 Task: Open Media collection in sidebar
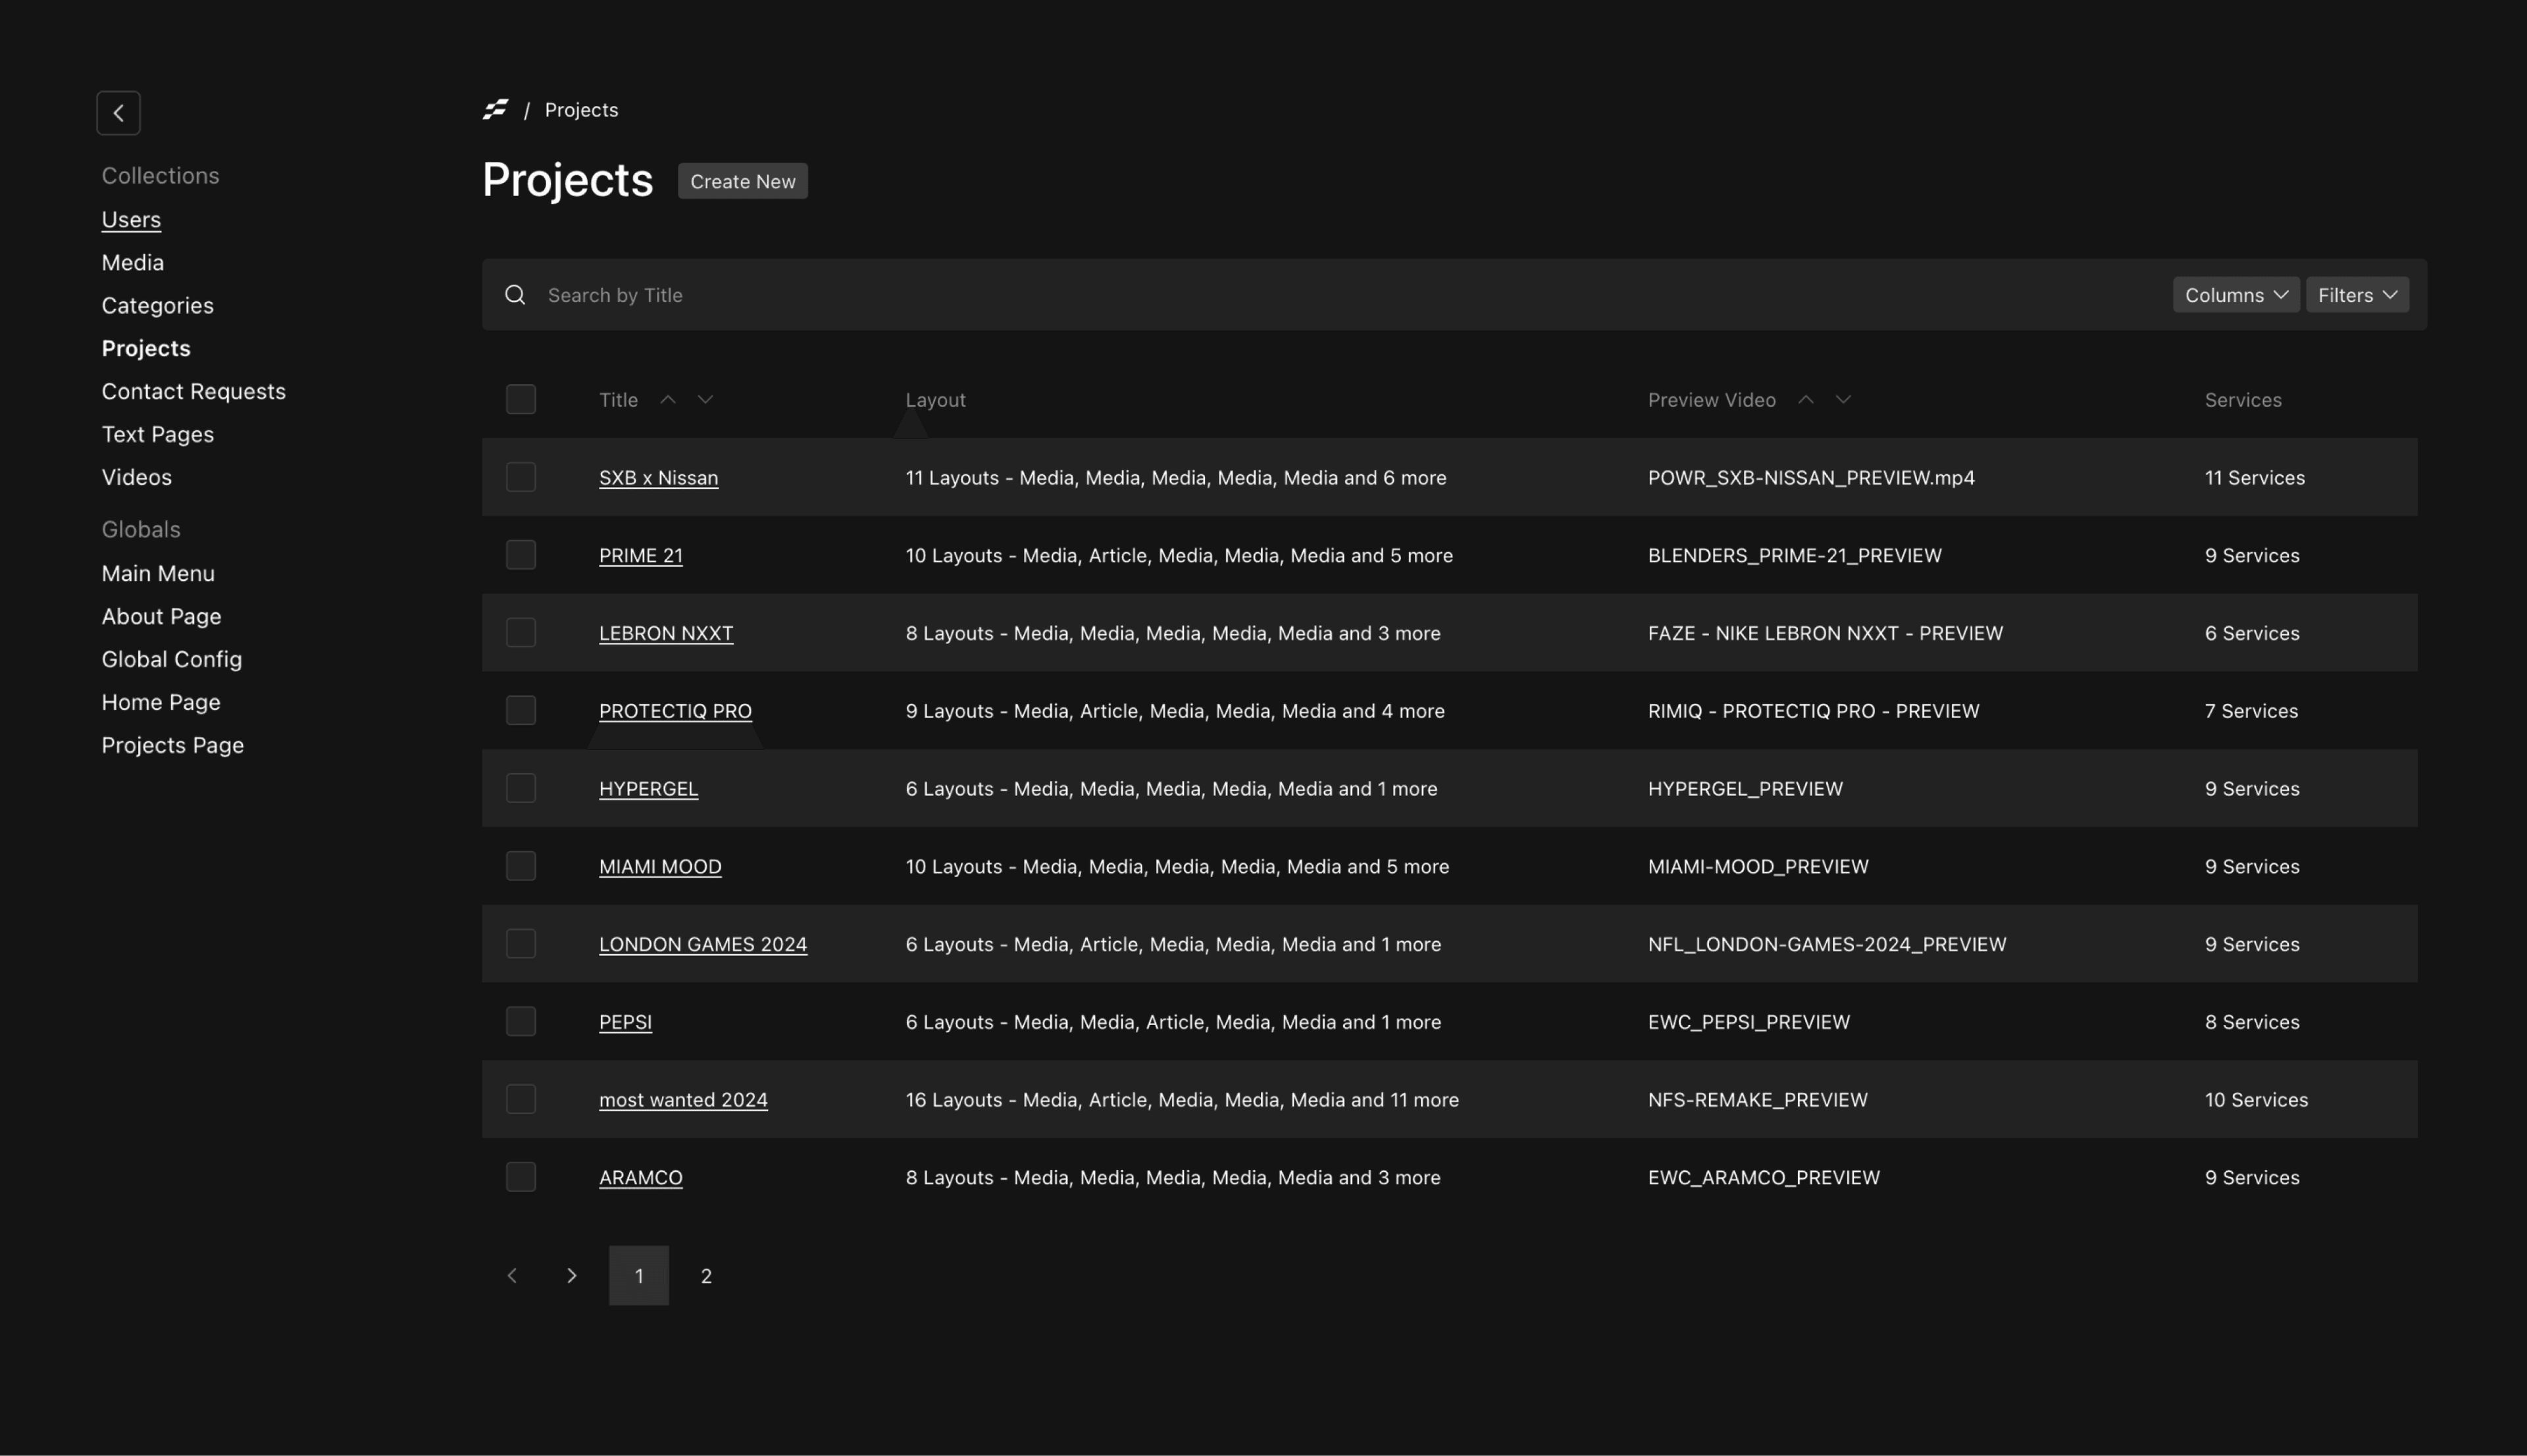coord(133,263)
